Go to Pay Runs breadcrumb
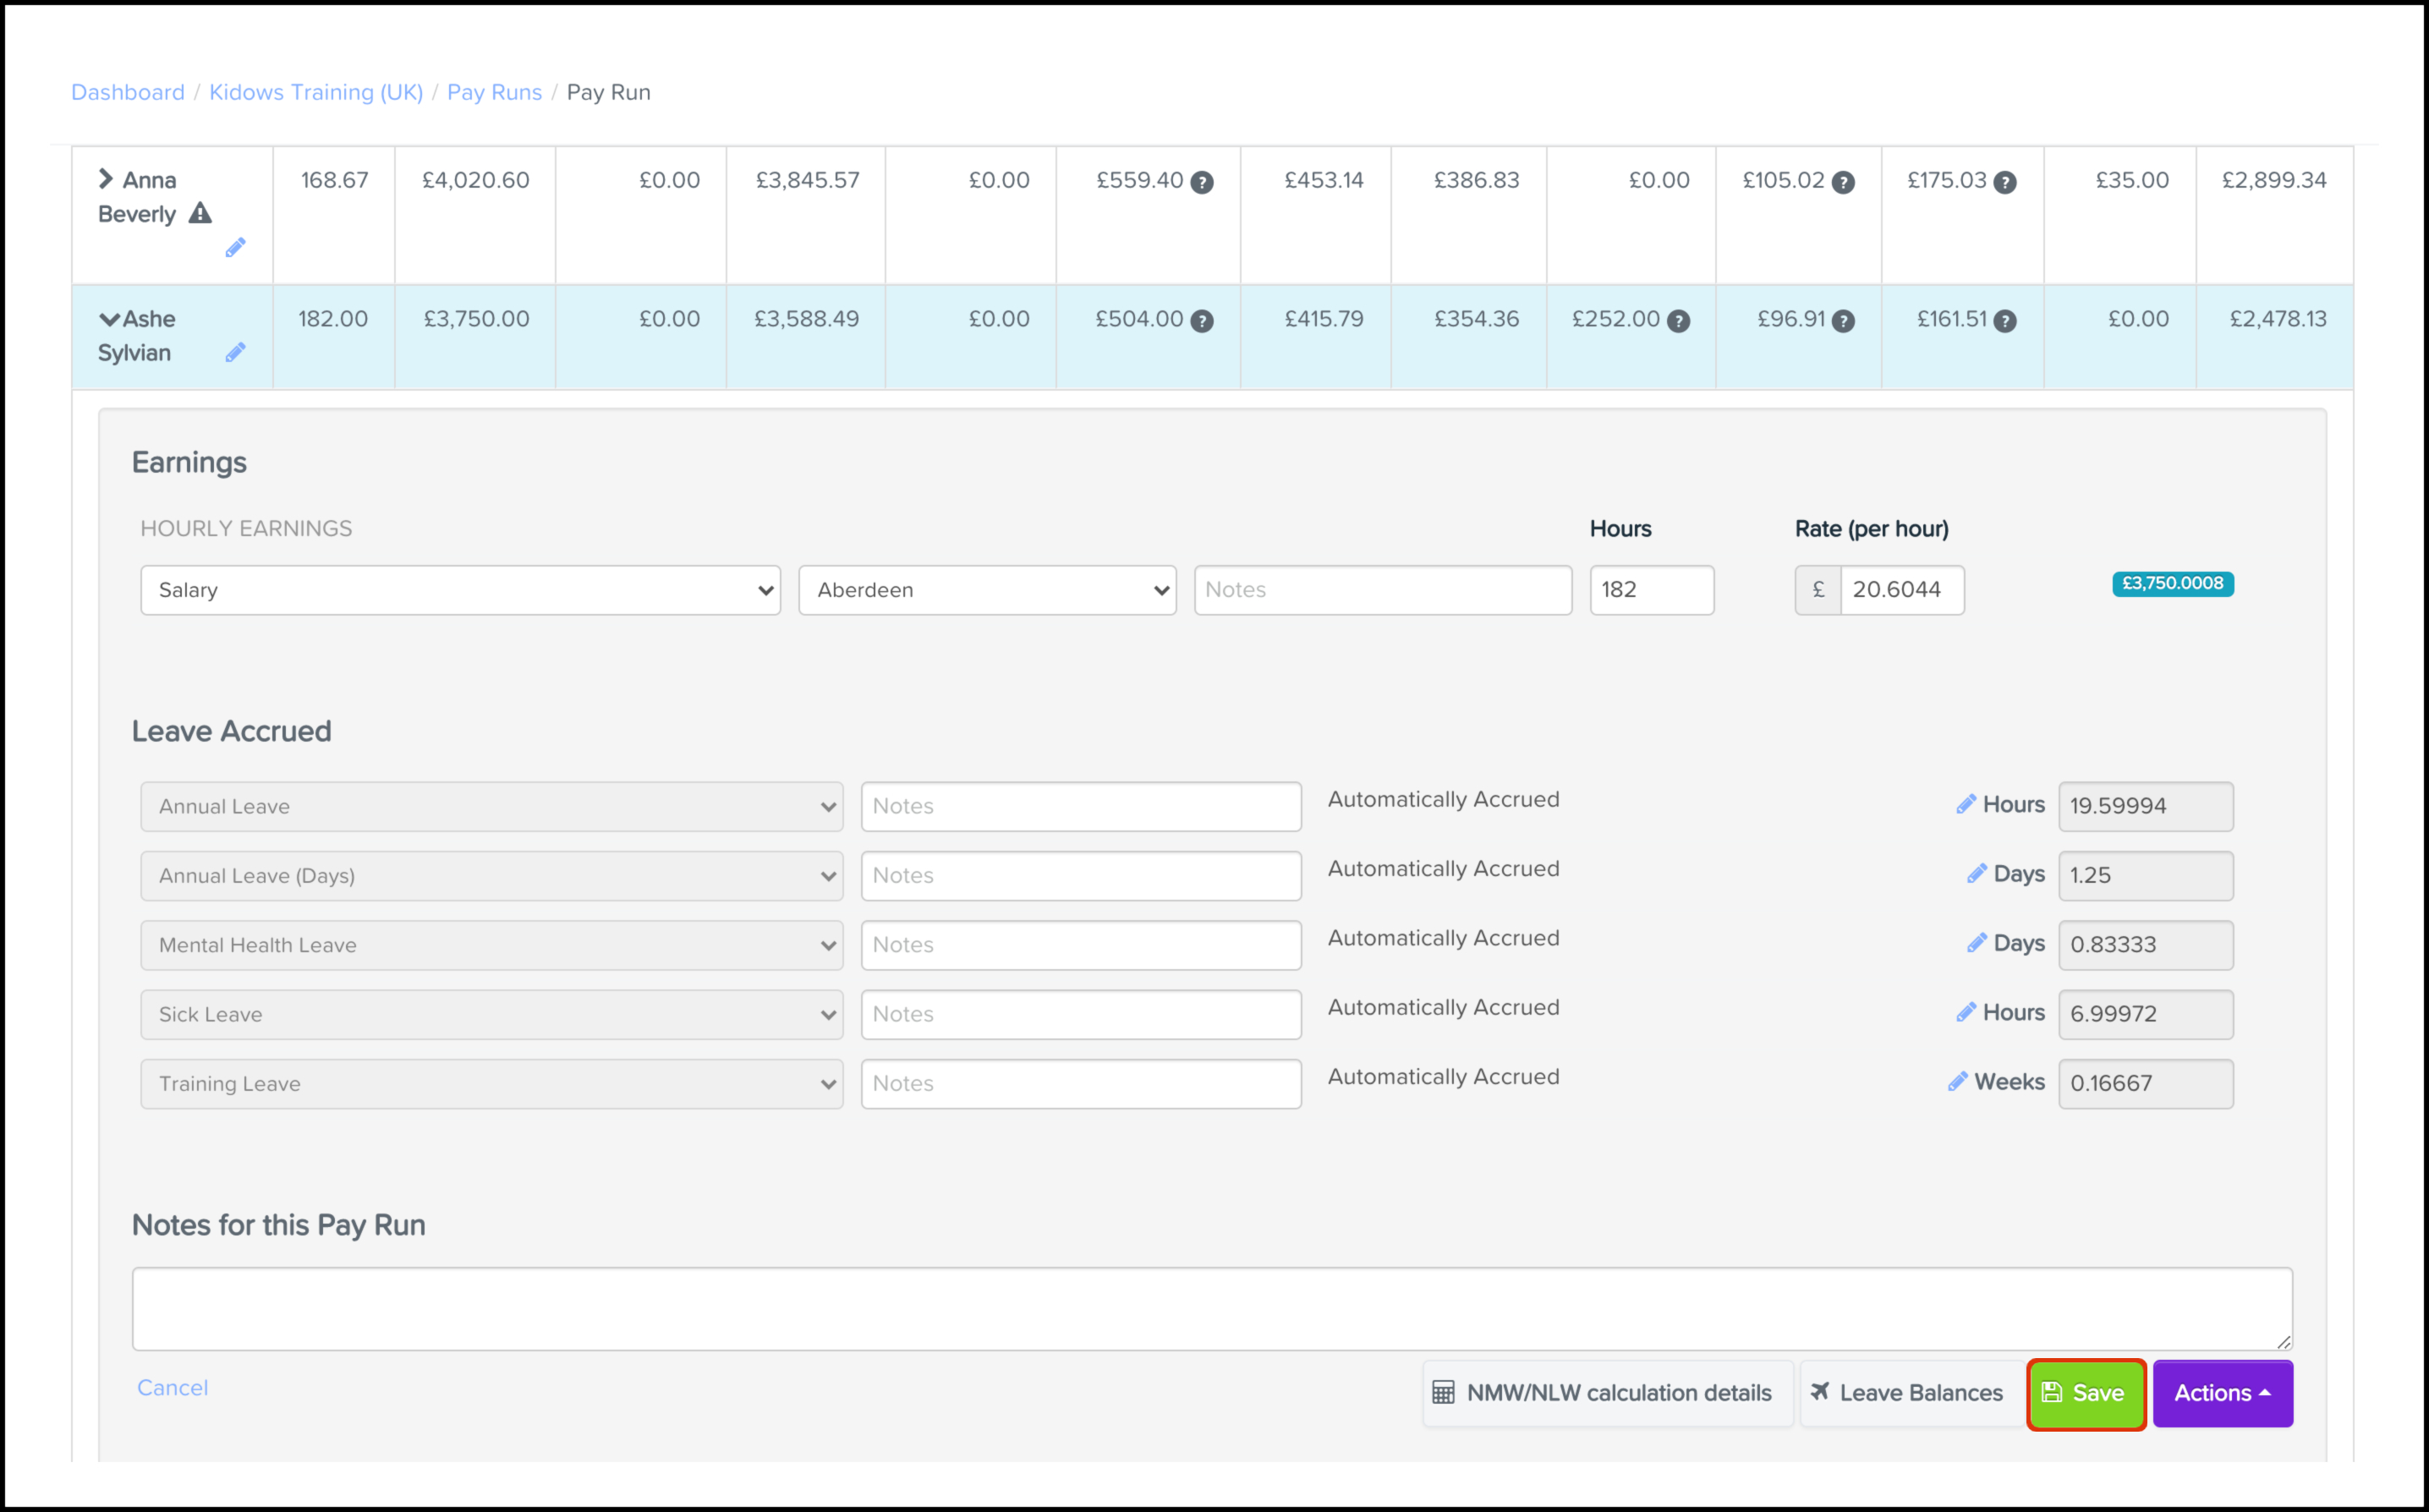This screenshot has height=1512, width=2429. click(x=494, y=92)
